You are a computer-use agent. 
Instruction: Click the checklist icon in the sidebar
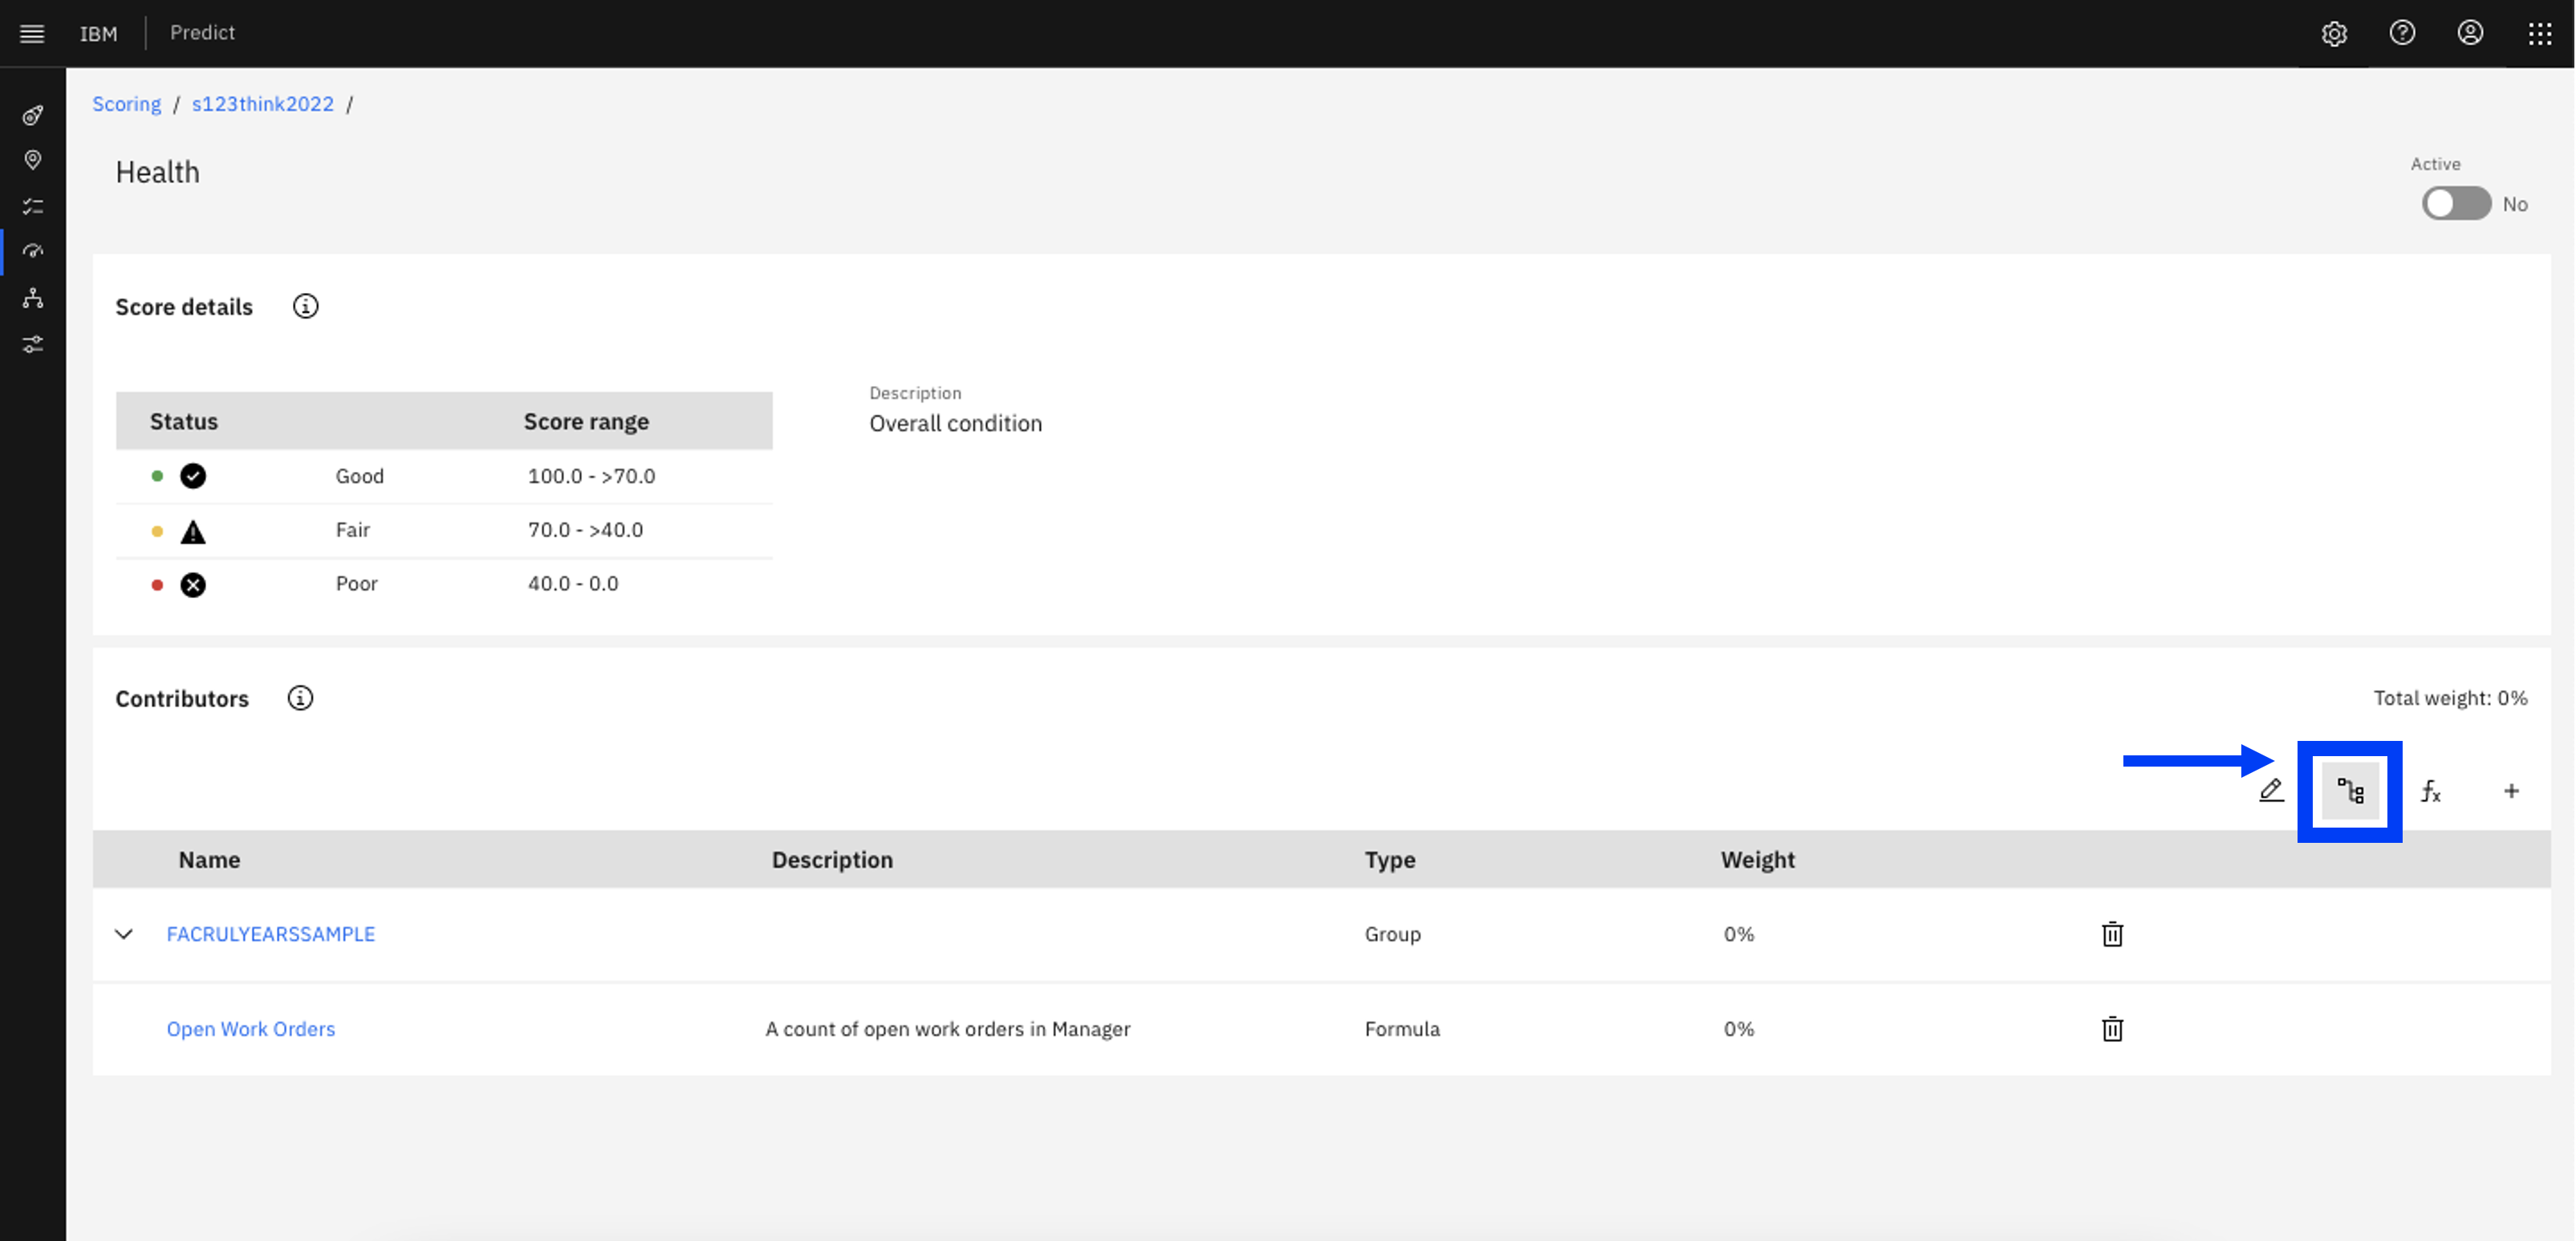coord(33,206)
